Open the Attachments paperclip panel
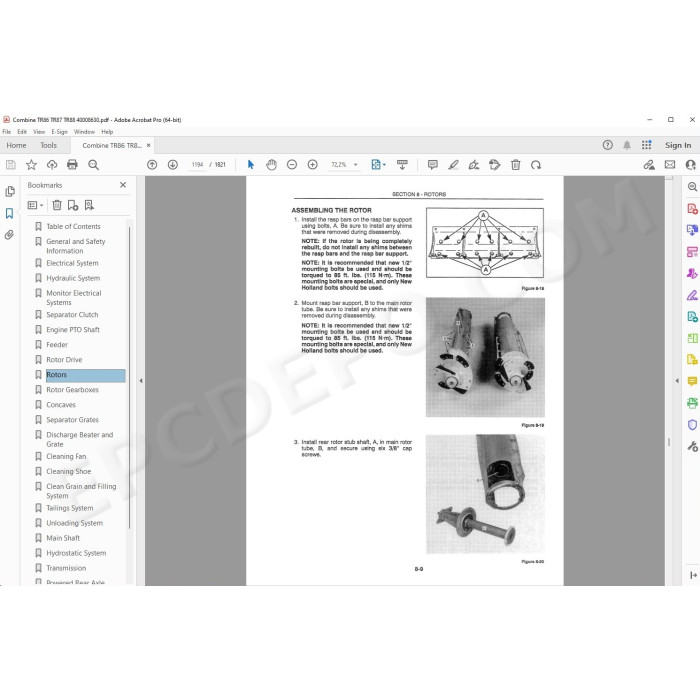700x700 pixels. tap(9, 235)
